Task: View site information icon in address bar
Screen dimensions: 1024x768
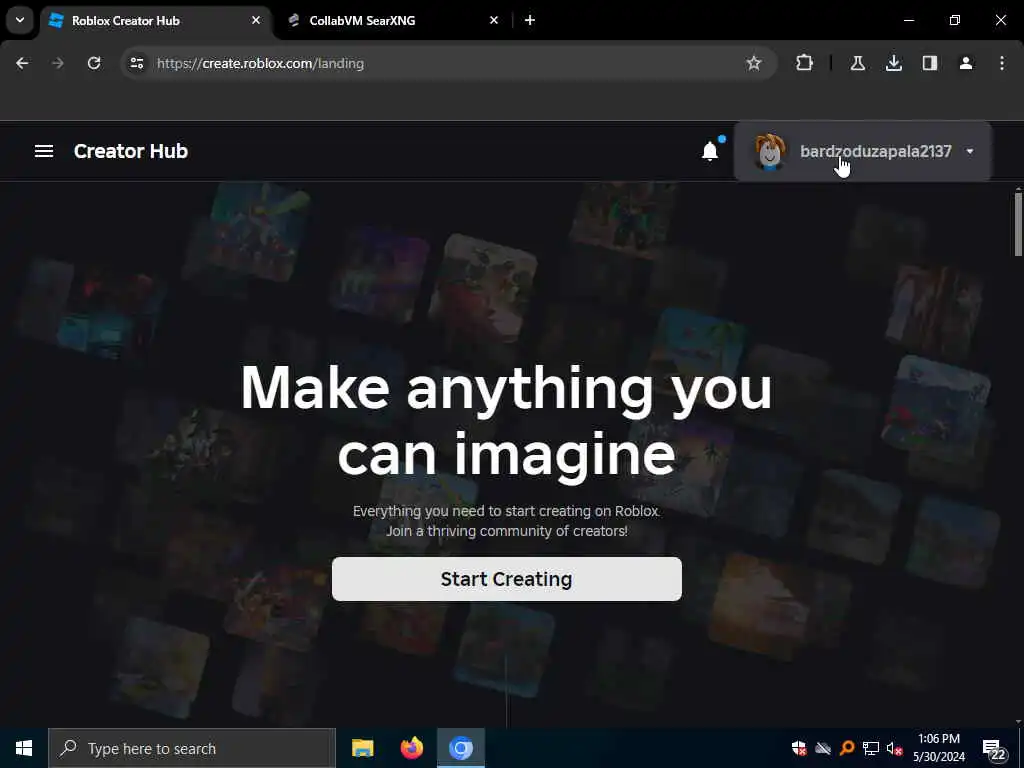Action: click(x=136, y=63)
